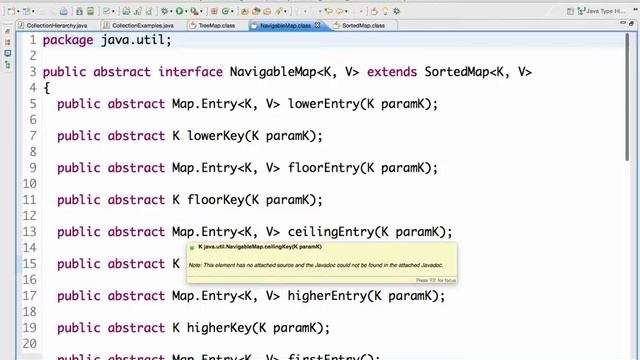Image resolution: width=640 pixels, height=360 pixels.
Task: Expand the Debug configurations dropdown arrow
Action: click(171, 11)
